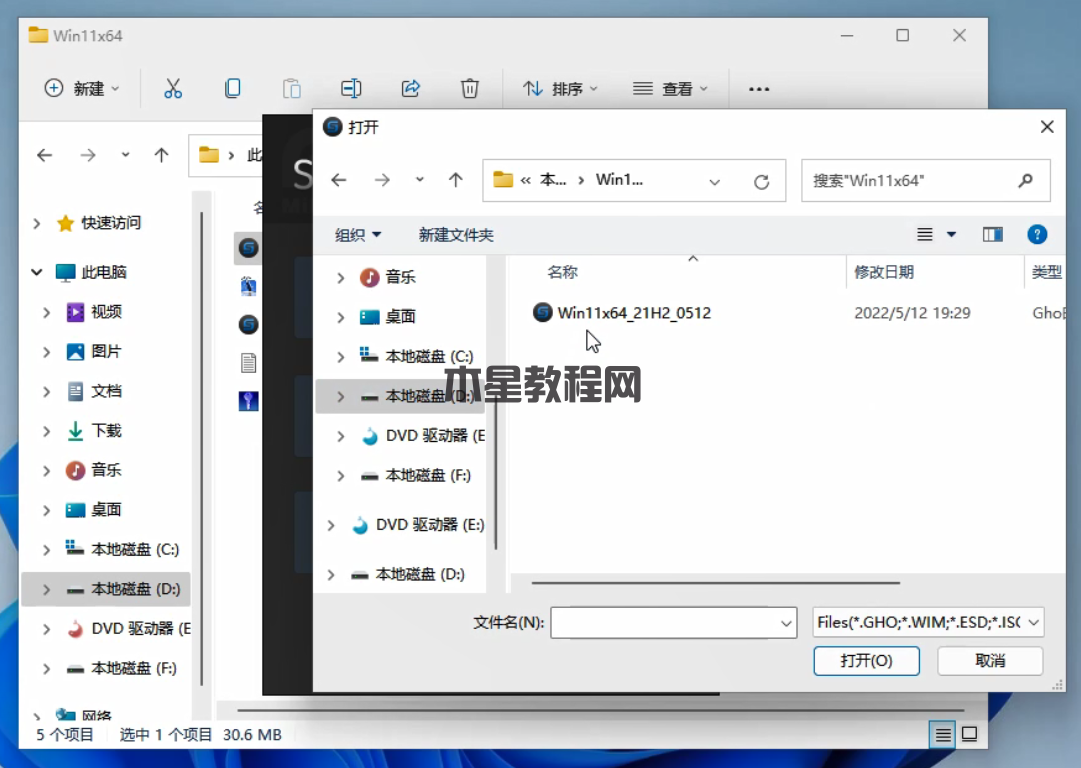Click the Open (打开(O)) button
The width and height of the screenshot is (1081, 768).
867,661
